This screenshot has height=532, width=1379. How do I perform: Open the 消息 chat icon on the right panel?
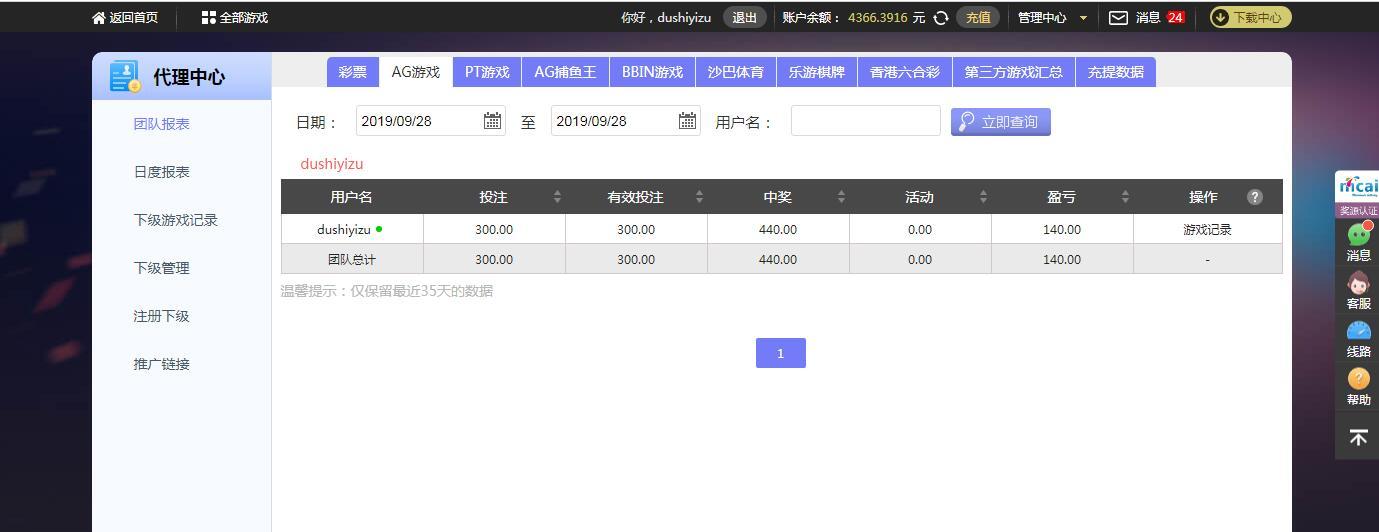click(1359, 234)
